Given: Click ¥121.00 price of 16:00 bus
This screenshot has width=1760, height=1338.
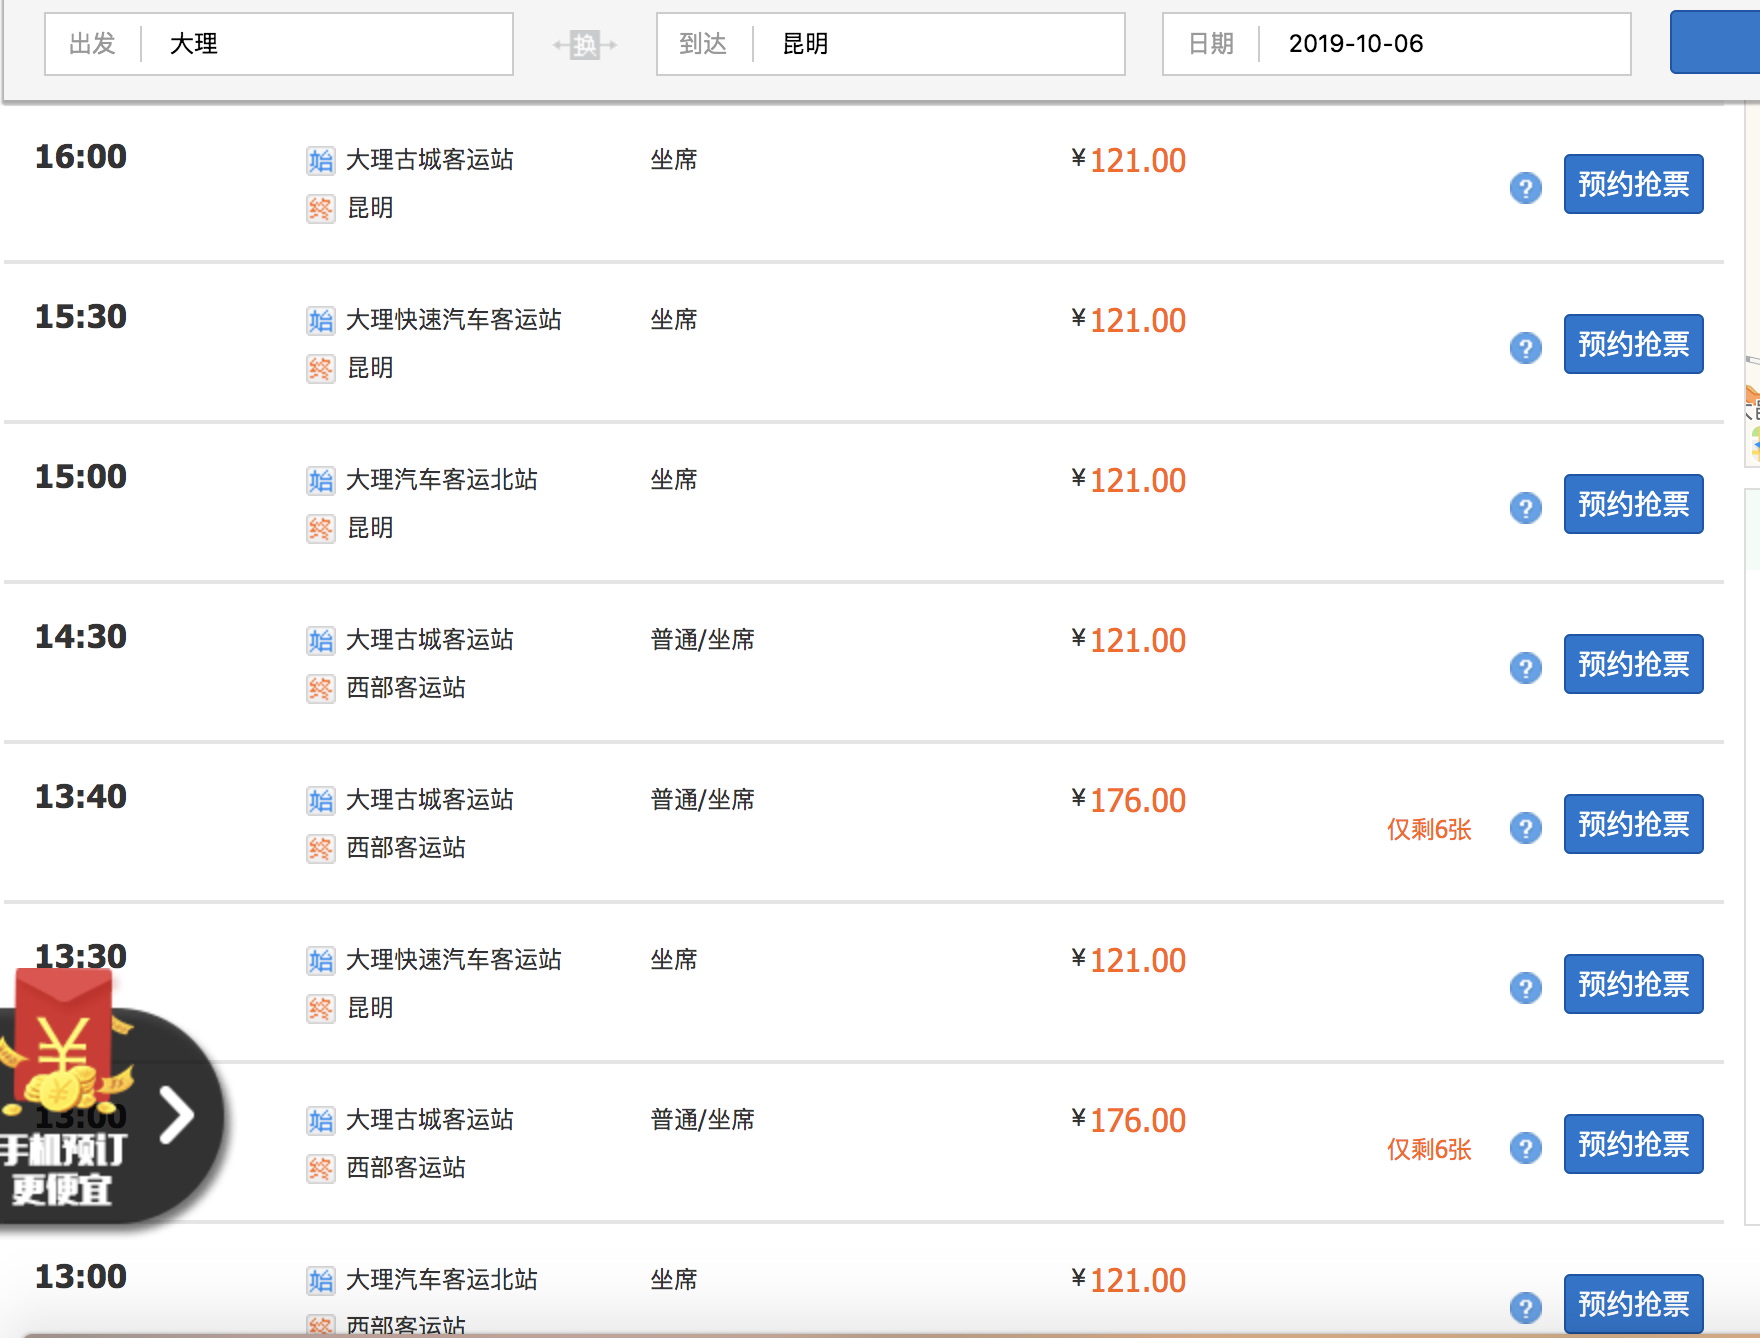Looking at the screenshot, I should [x=1129, y=160].
